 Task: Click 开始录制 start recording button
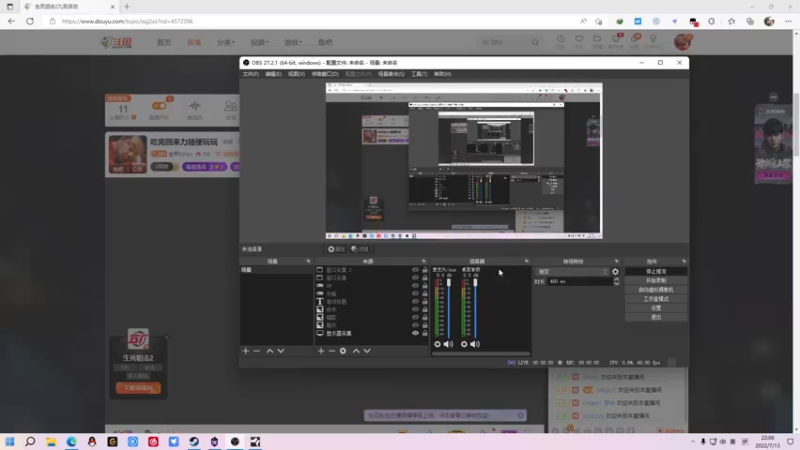(656, 281)
